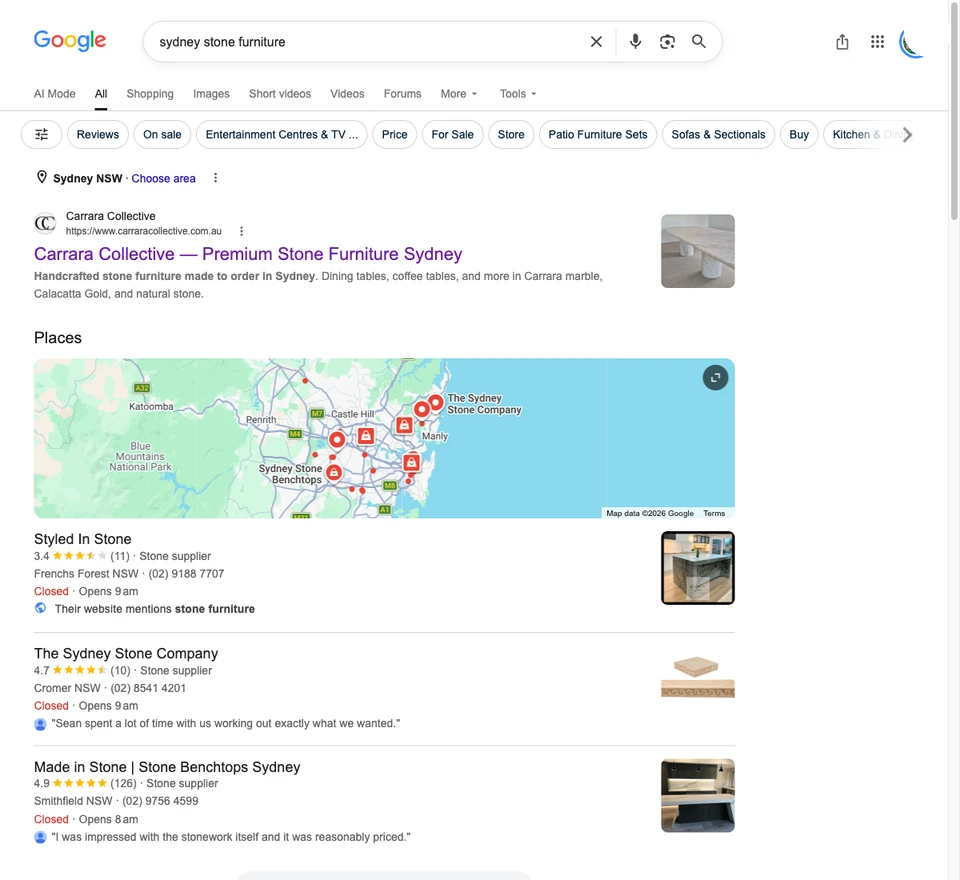The image size is (960, 880).
Task: Select the Patio Furniture Sets chip
Action: 598,135
